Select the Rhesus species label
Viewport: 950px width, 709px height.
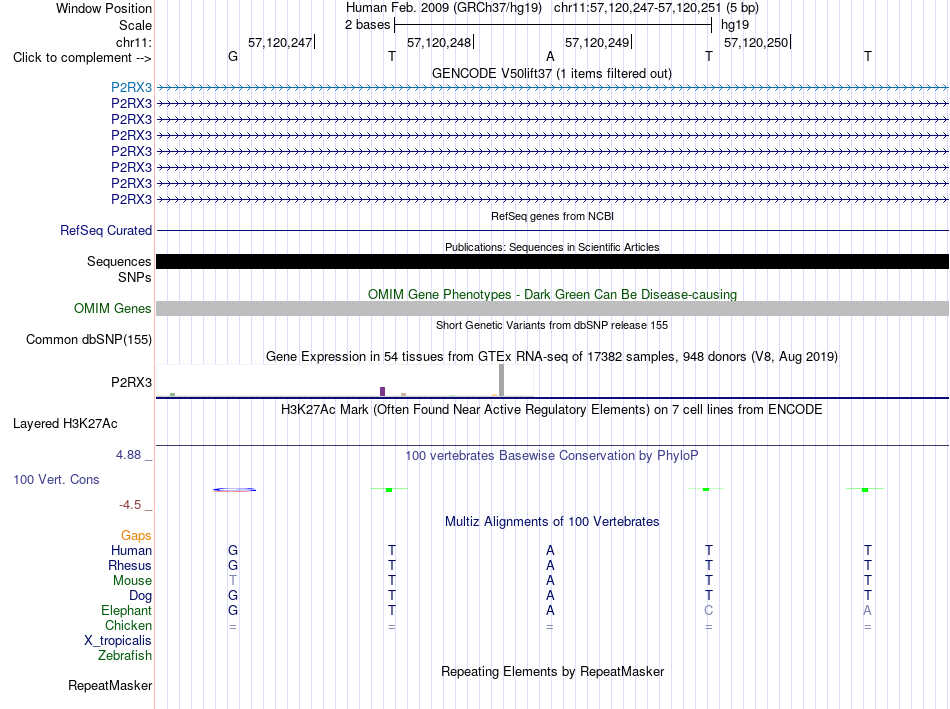(130, 565)
